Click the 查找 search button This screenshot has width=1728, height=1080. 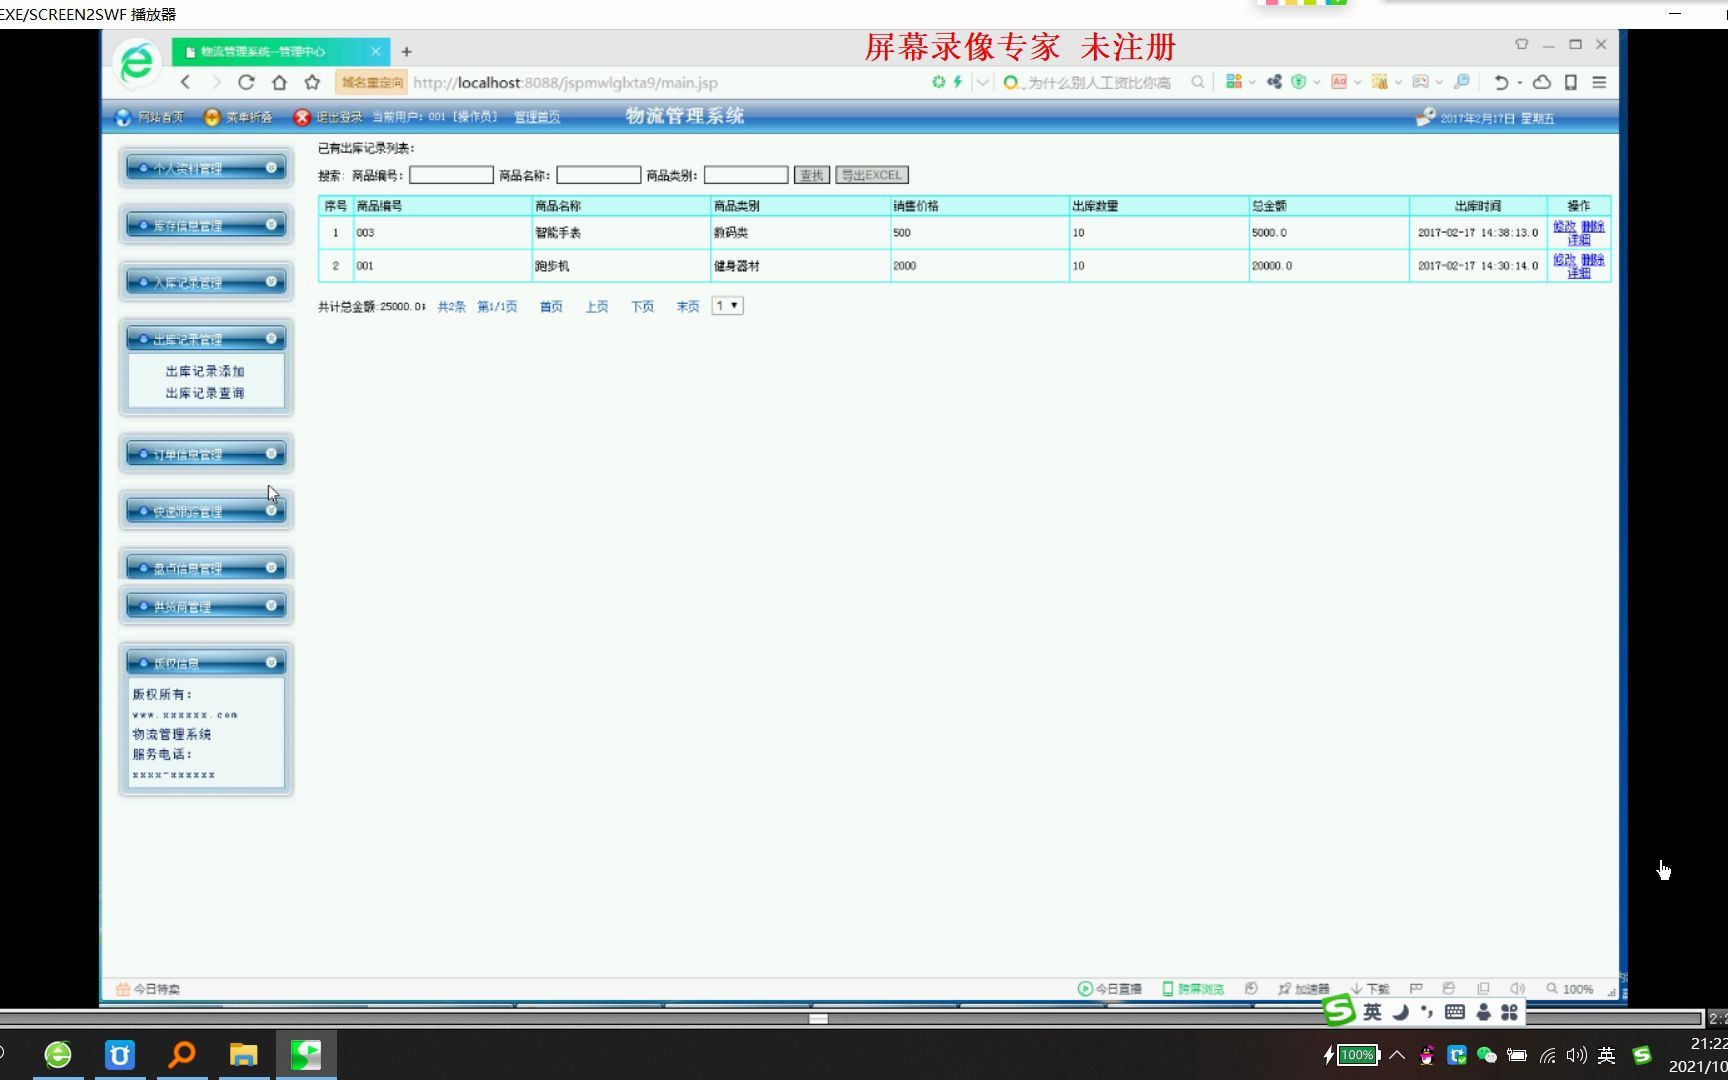(810, 174)
